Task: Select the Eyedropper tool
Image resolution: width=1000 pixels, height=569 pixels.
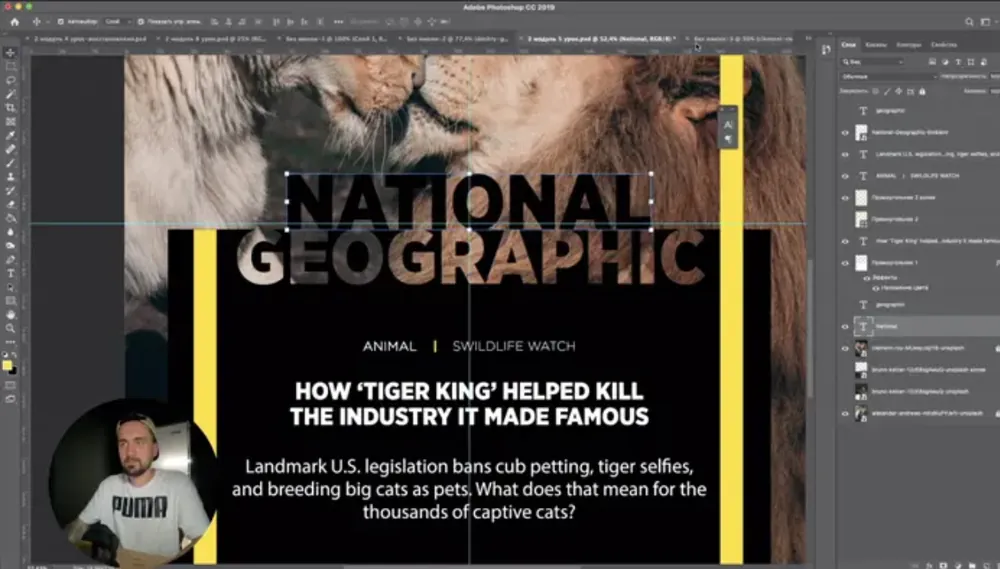Action: pyautogui.click(x=10, y=135)
